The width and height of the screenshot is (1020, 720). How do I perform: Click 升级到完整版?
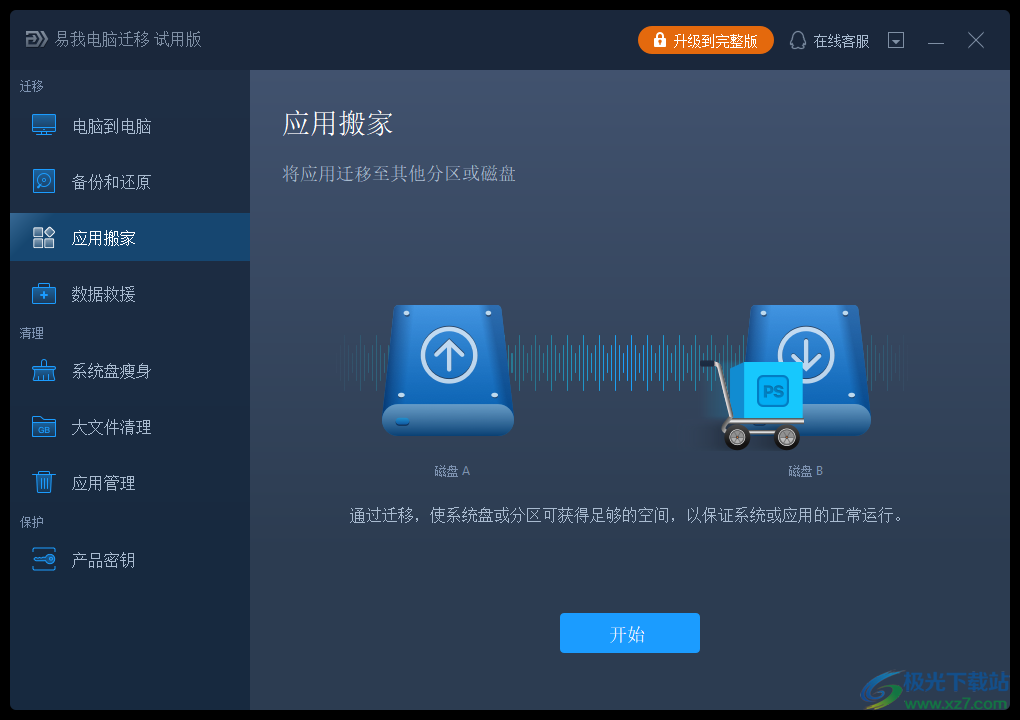coord(715,40)
